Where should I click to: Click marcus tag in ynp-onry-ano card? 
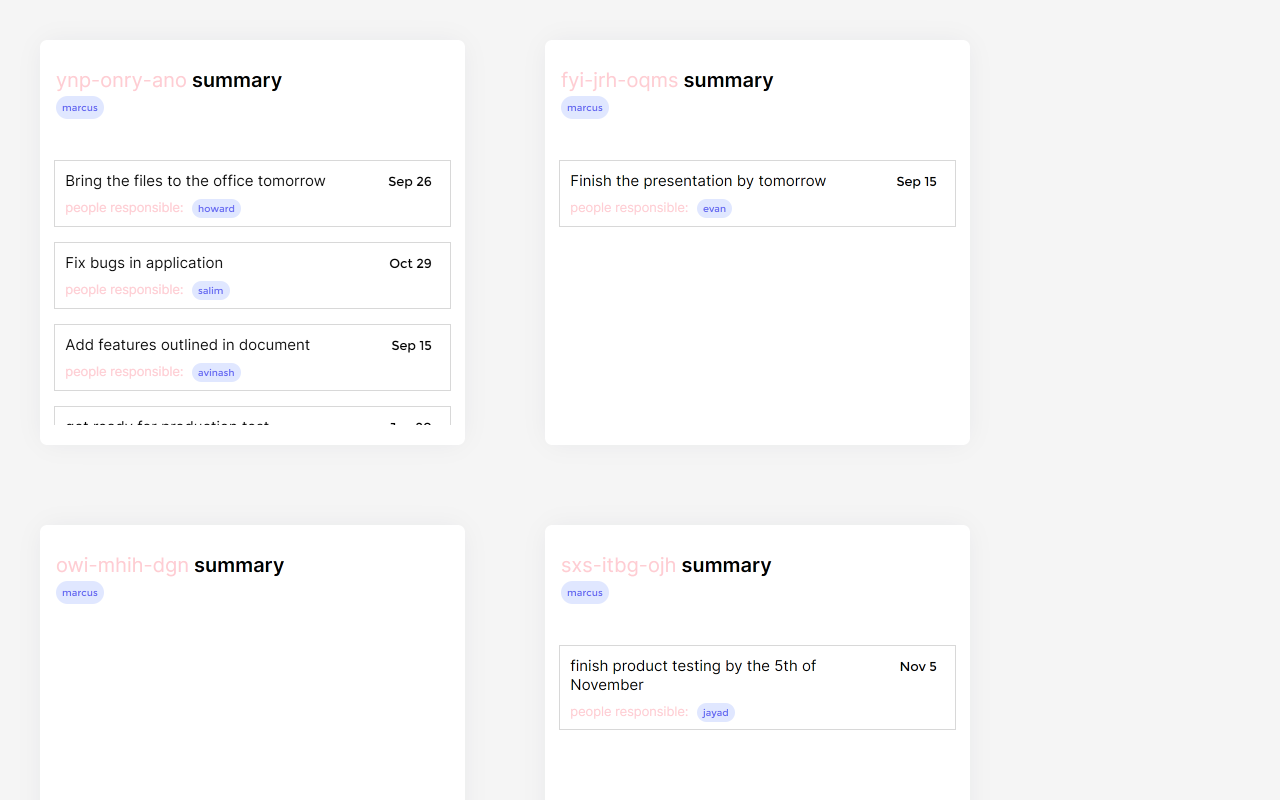click(80, 108)
